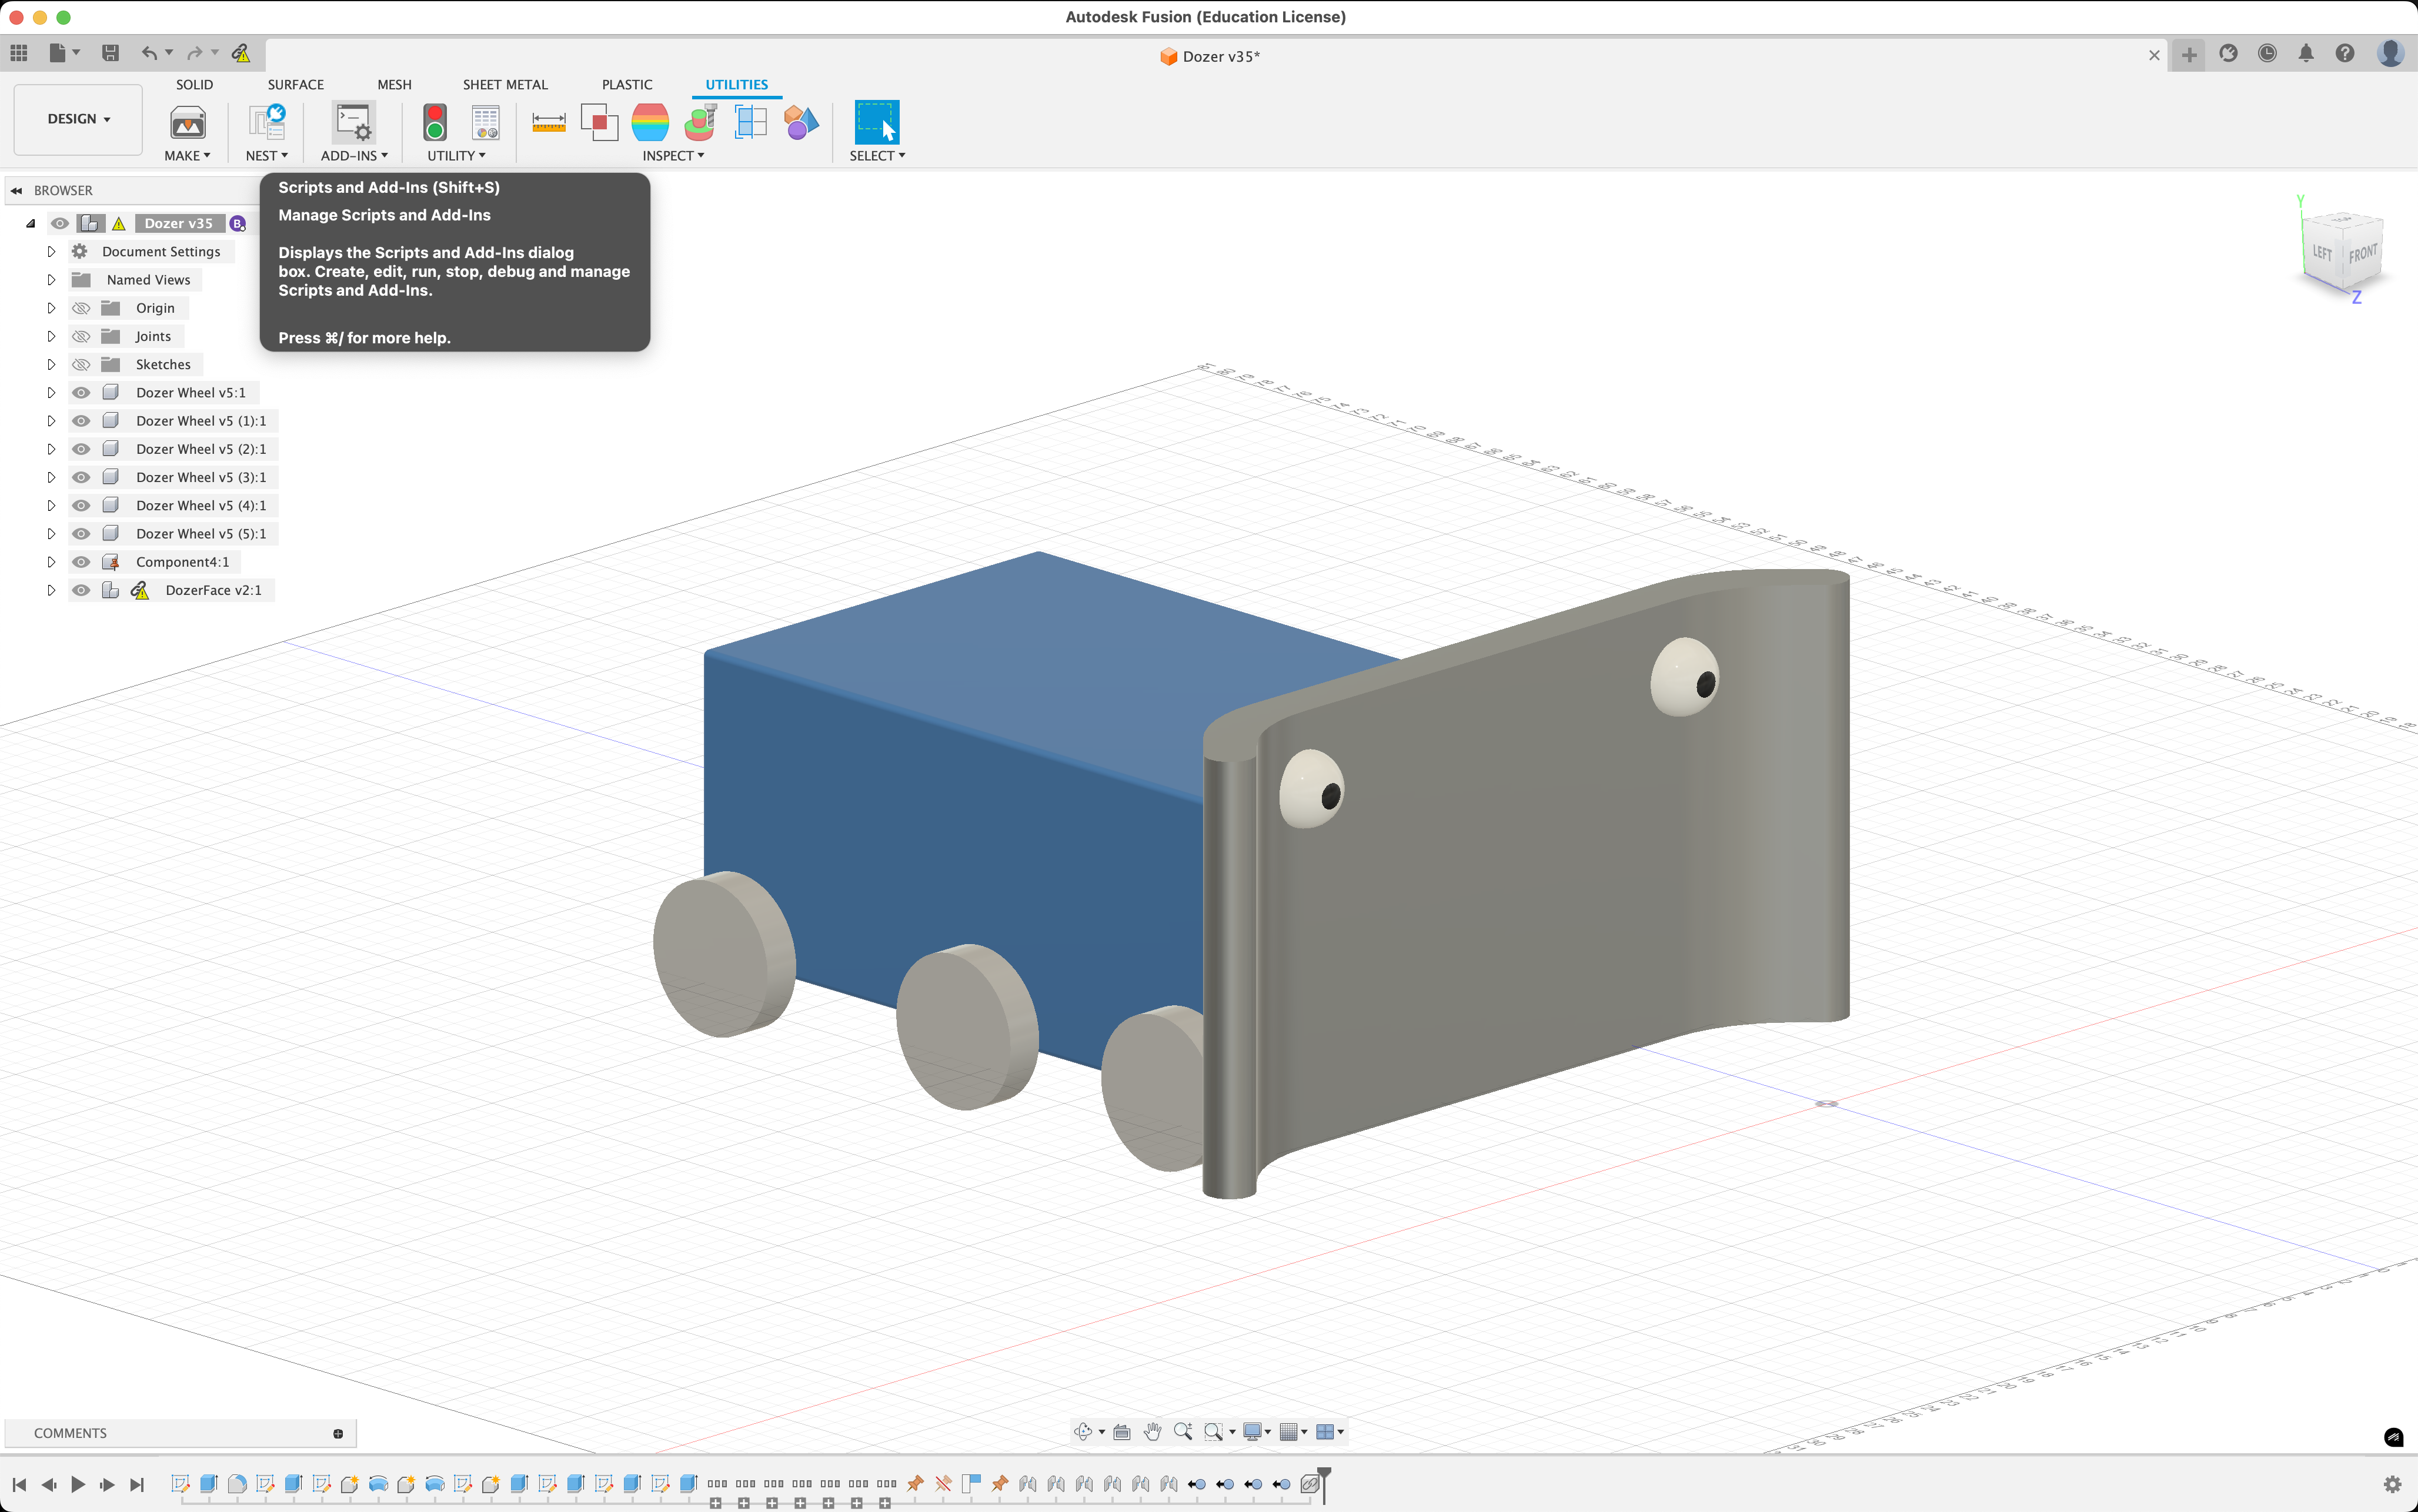
Task: Jump to the timeline beginning
Action: [x=19, y=1485]
